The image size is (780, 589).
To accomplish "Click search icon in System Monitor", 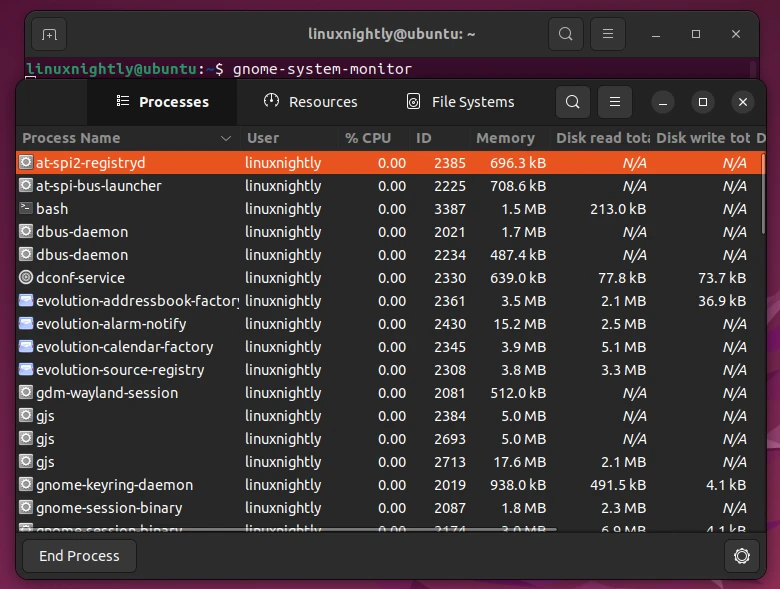I will 573,102.
